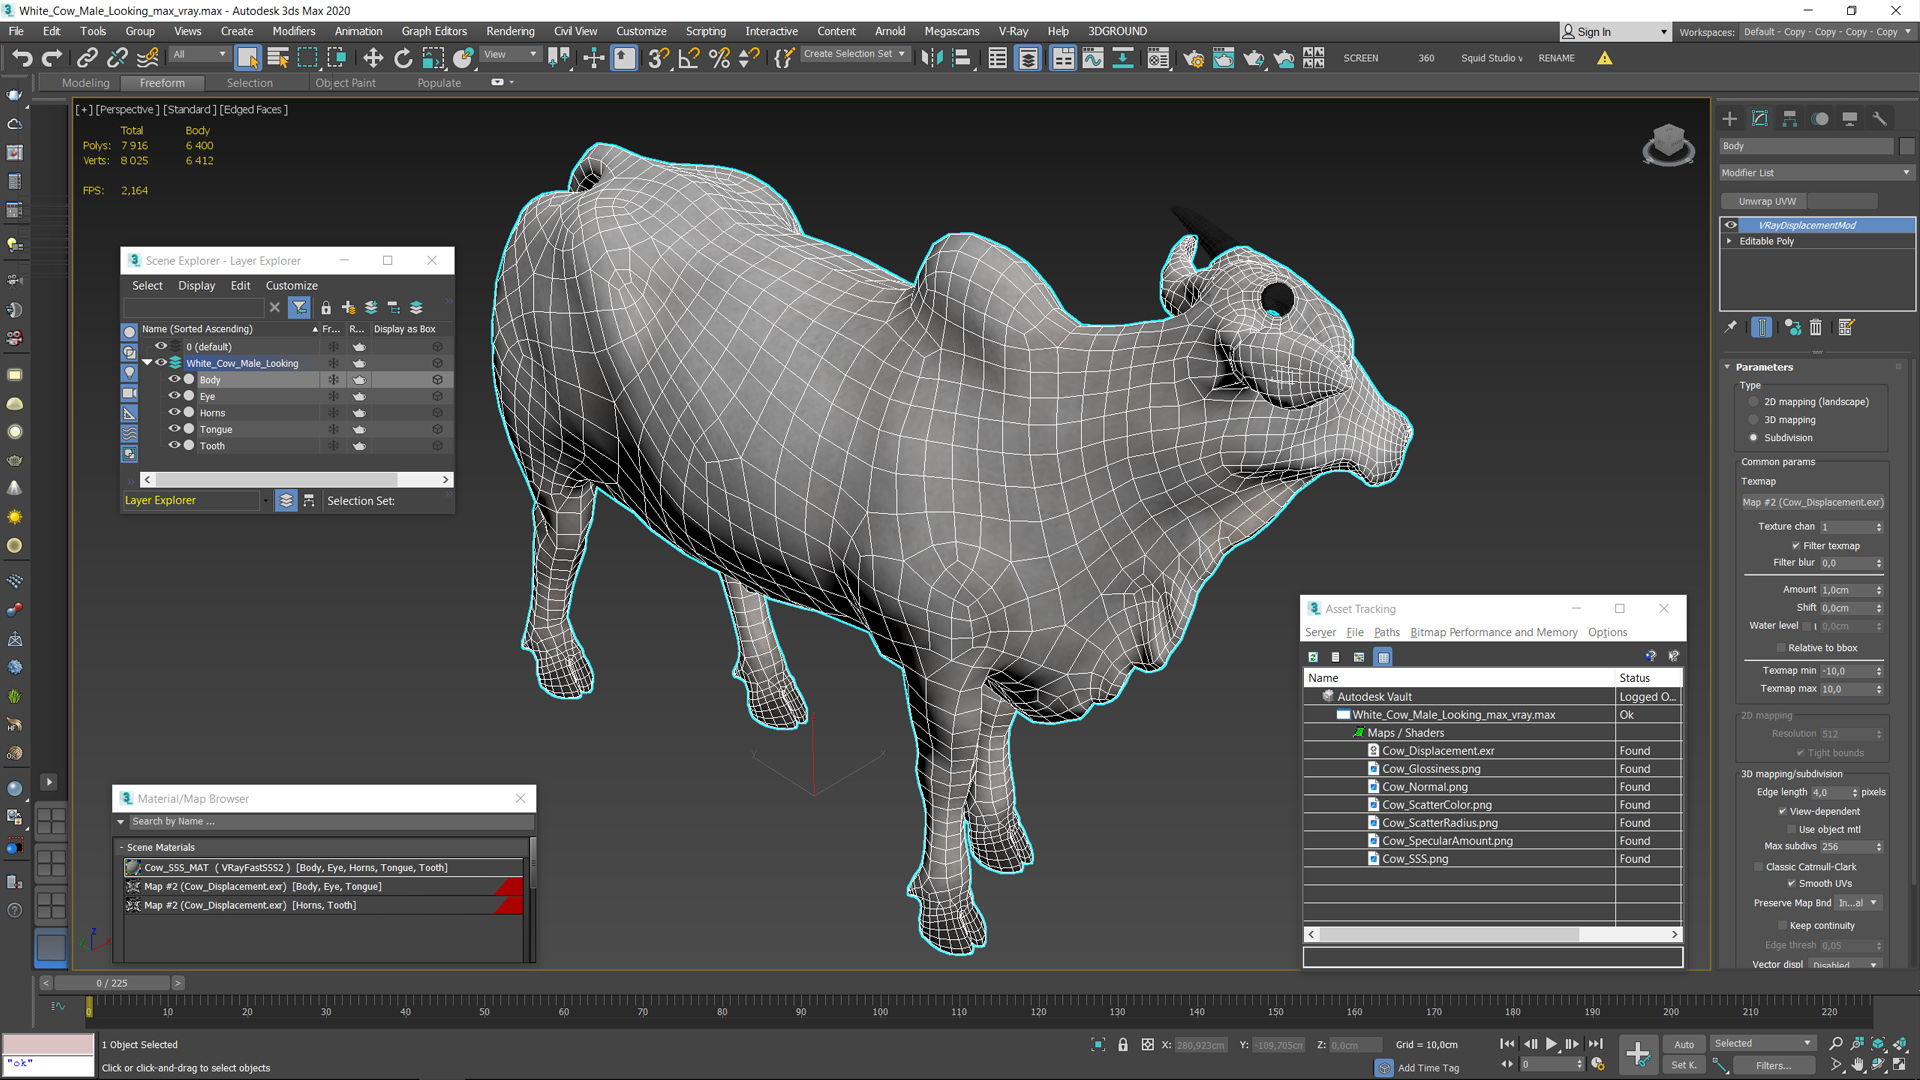Image resolution: width=1920 pixels, height=1080 pixels.
Task: Toggle the Layer Explorer toolbar button
Action: click(x=1028, y=58)
